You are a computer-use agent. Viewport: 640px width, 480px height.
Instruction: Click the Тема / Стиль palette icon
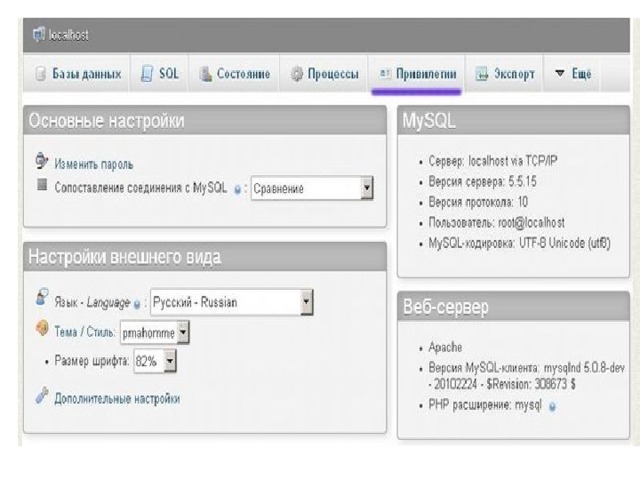(x=41, y=327)
